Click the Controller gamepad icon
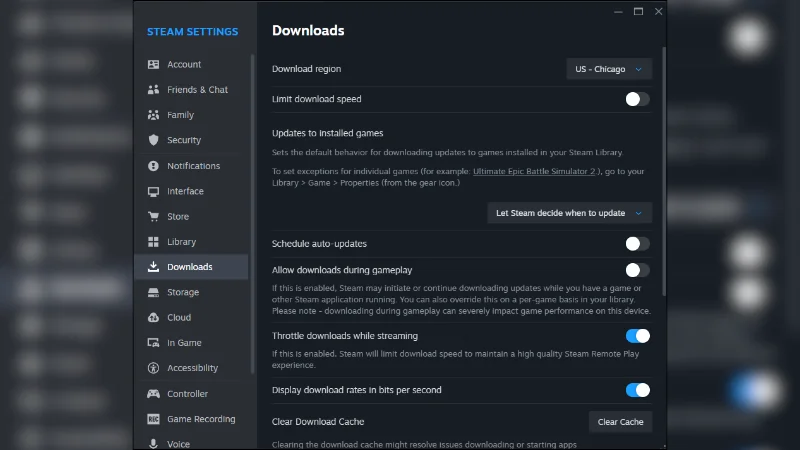 (153, 393)
